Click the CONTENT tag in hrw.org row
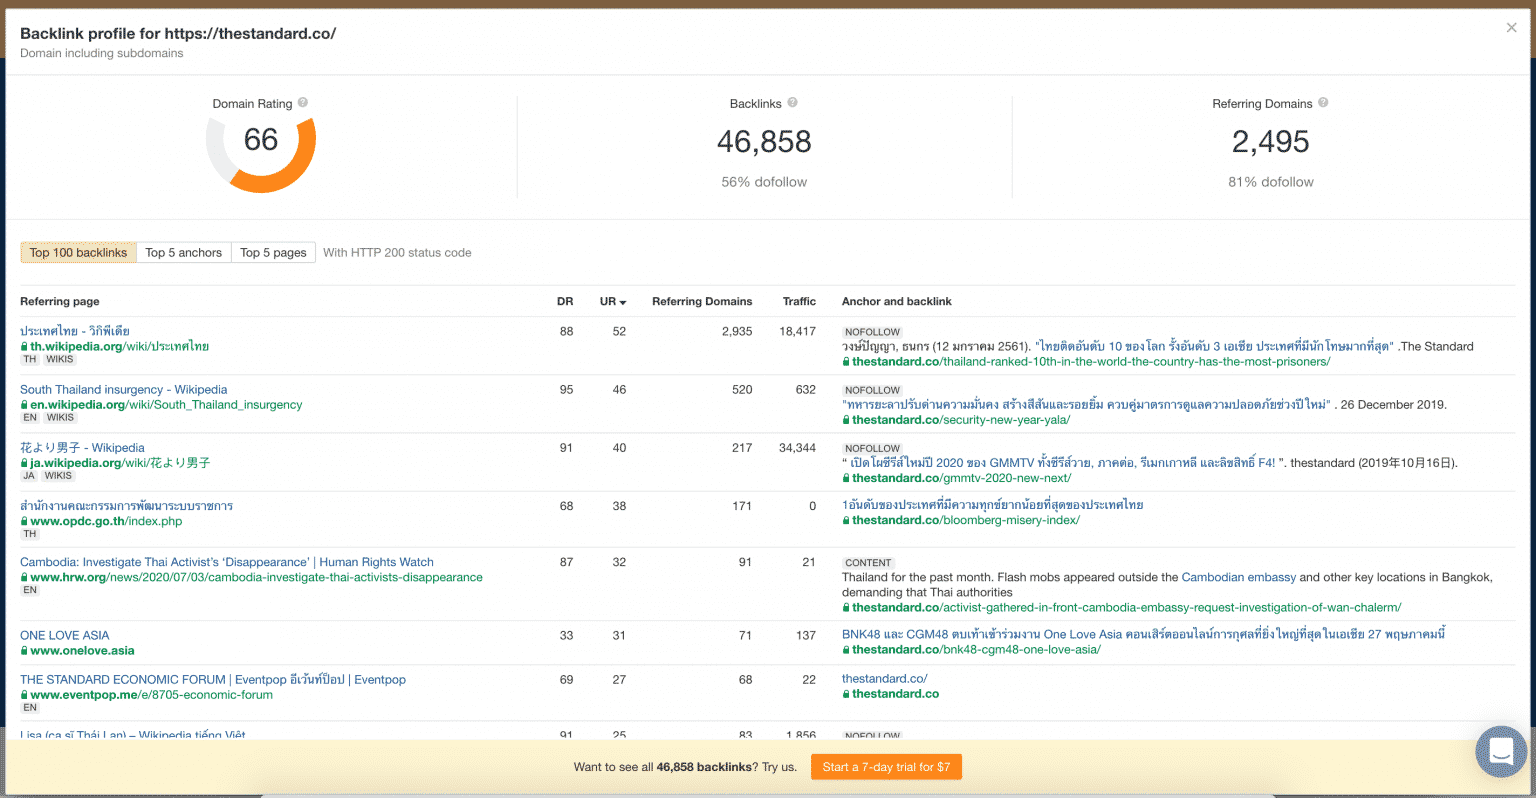This screenshot has height=798, width=1536. (868, 563)
